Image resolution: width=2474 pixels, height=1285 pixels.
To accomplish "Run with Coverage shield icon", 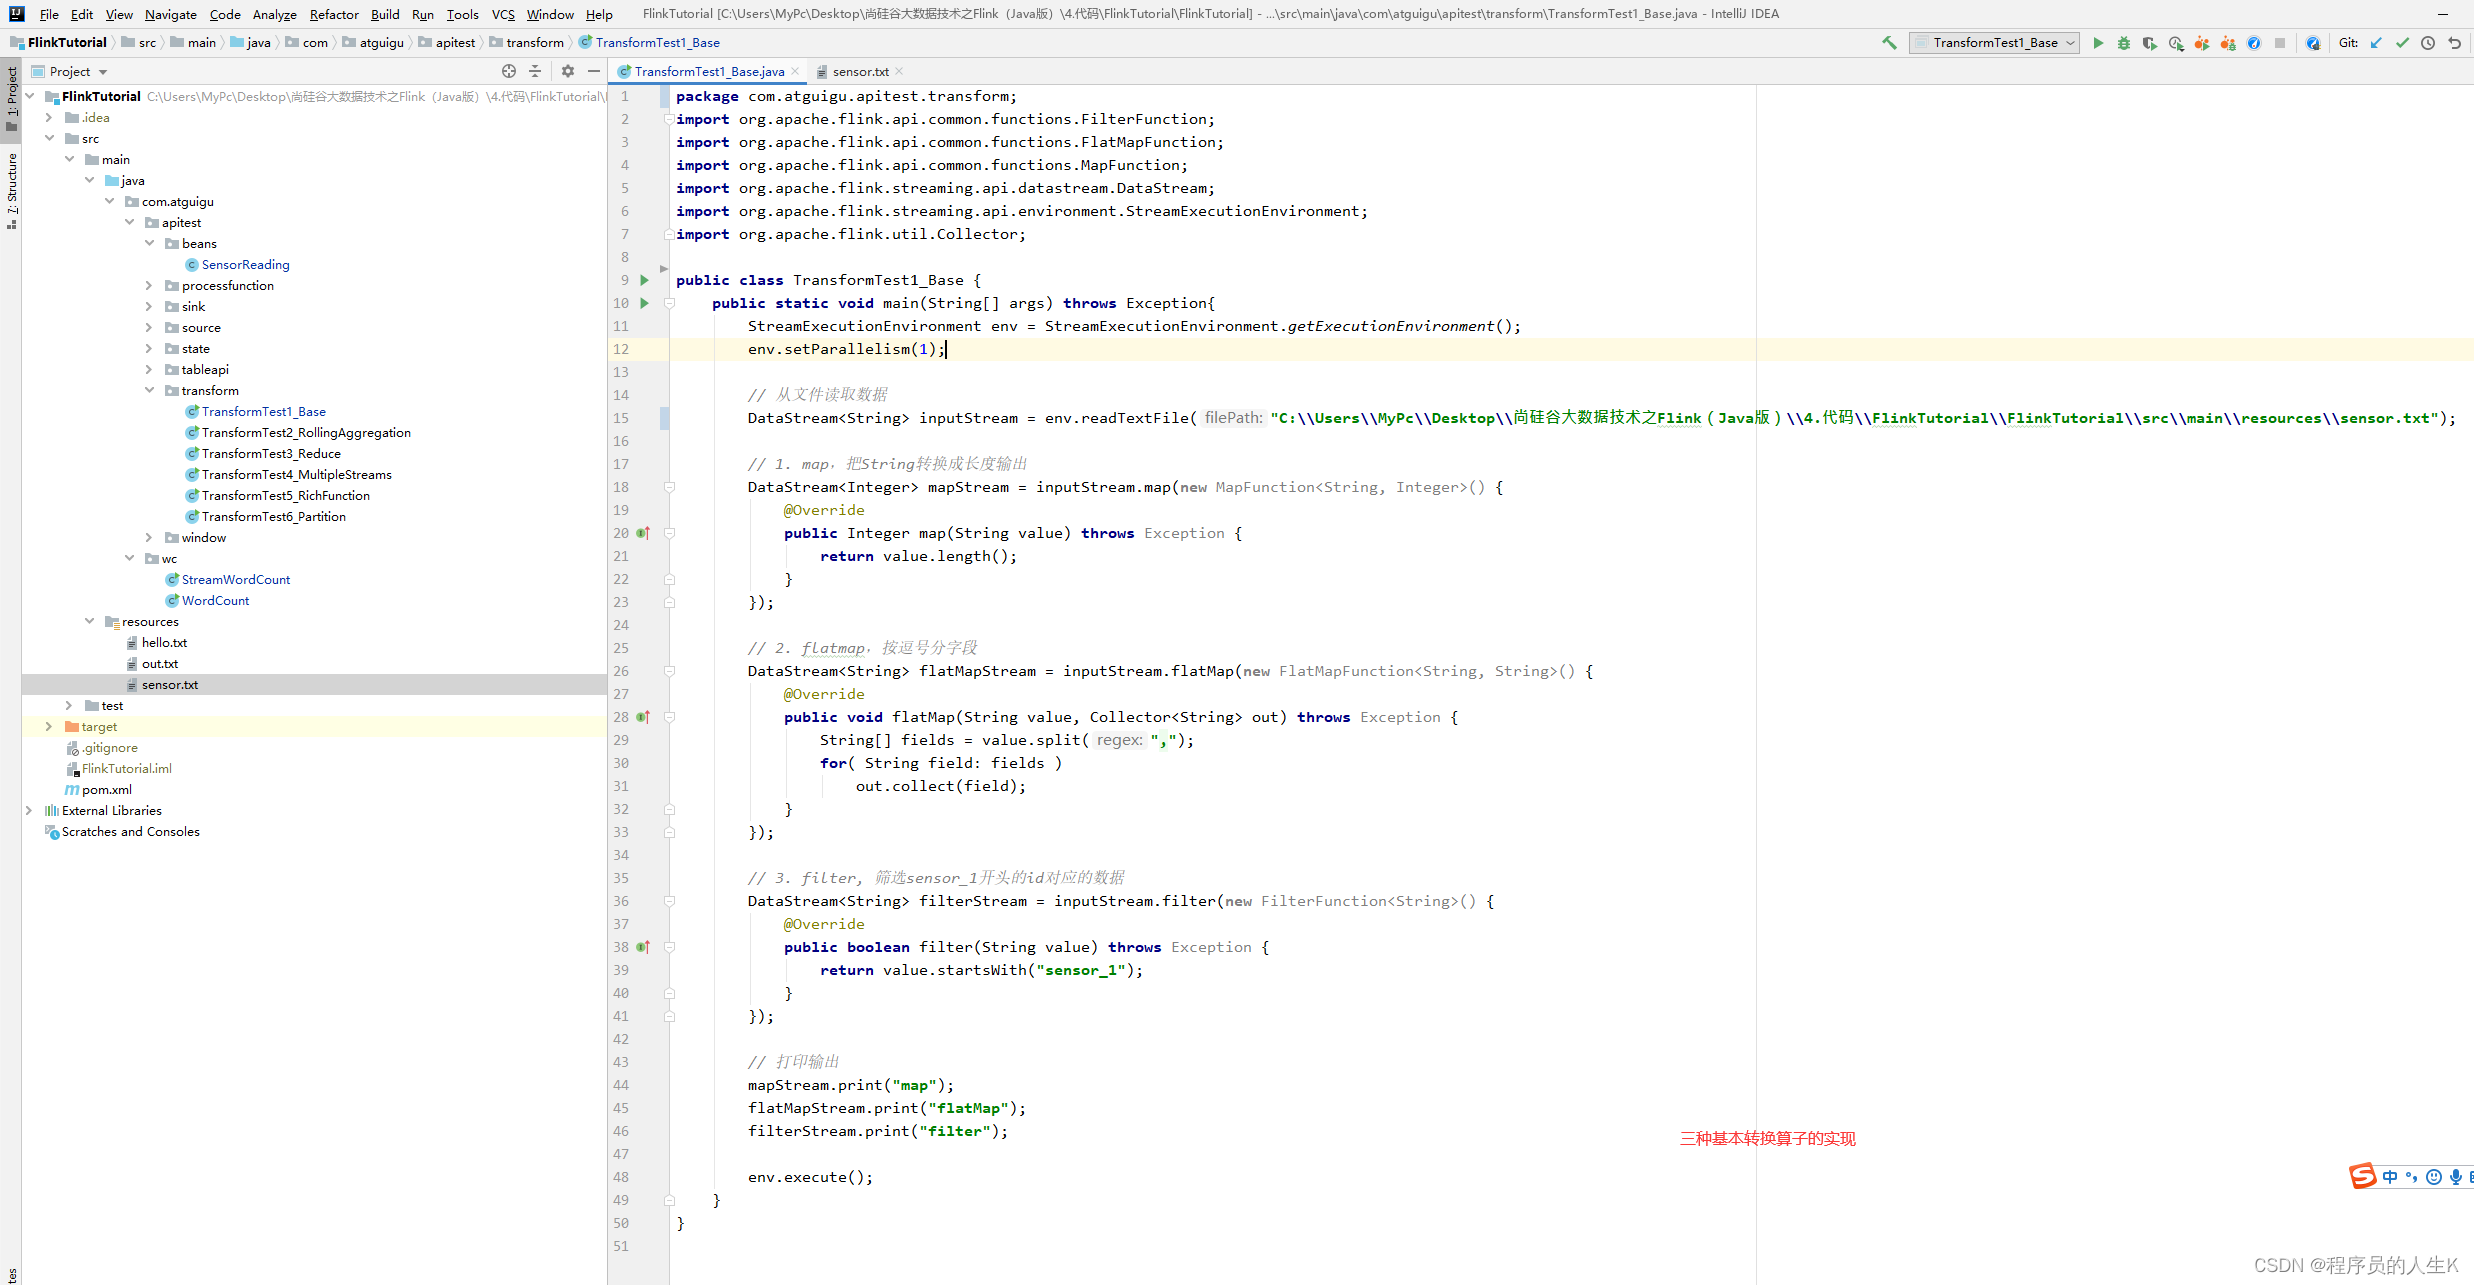I will (2149, 43).
